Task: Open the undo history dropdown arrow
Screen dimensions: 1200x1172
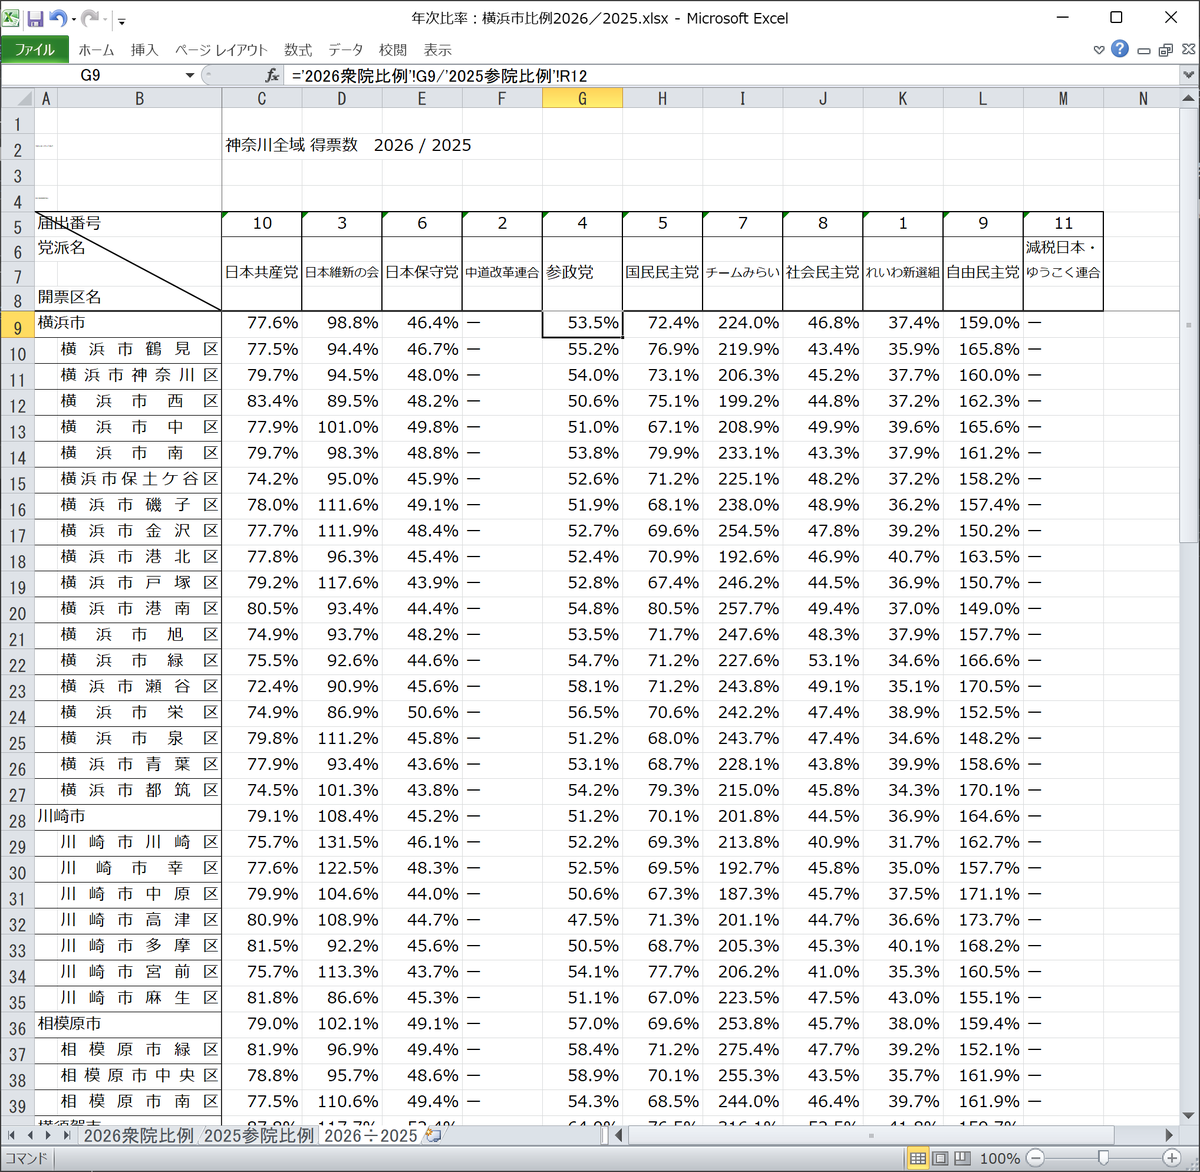Action: pyautogui.click(x=73, y=19)
